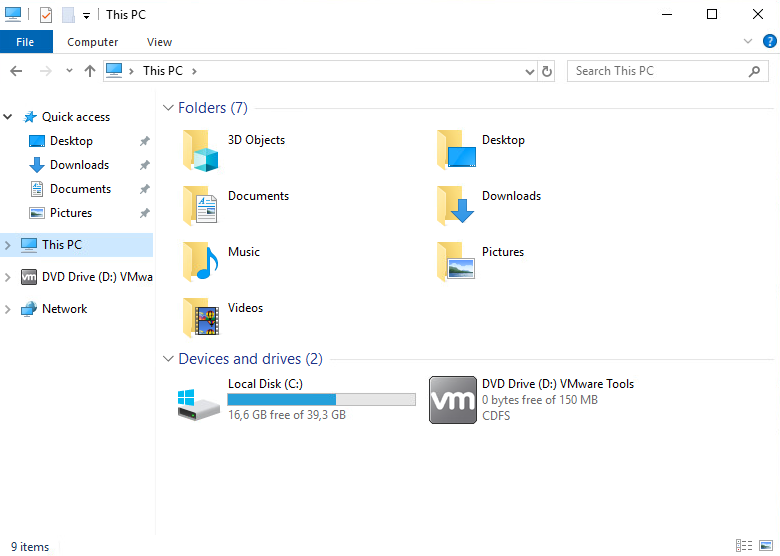Screen dimensions: 780x556
Task: Expand the This PC tree node
Action: click(x=7, y=245)
